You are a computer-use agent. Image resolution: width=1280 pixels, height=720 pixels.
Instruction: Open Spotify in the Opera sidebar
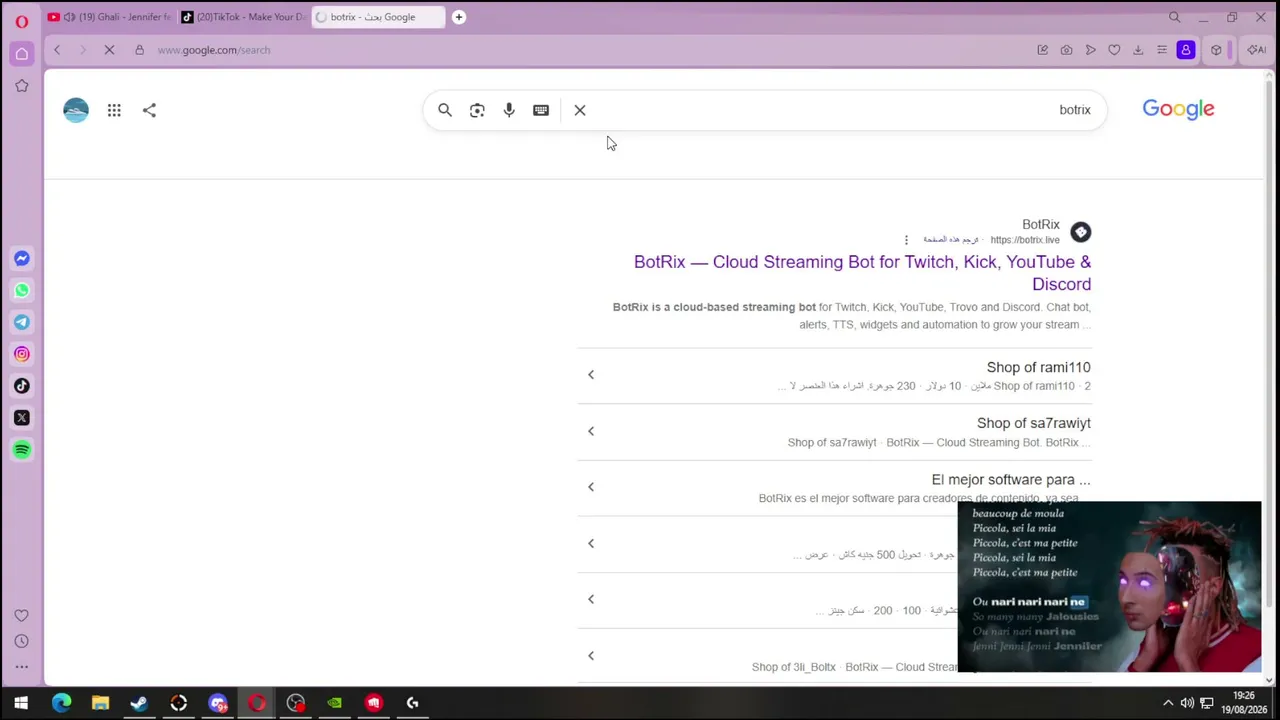coord(21,450)
